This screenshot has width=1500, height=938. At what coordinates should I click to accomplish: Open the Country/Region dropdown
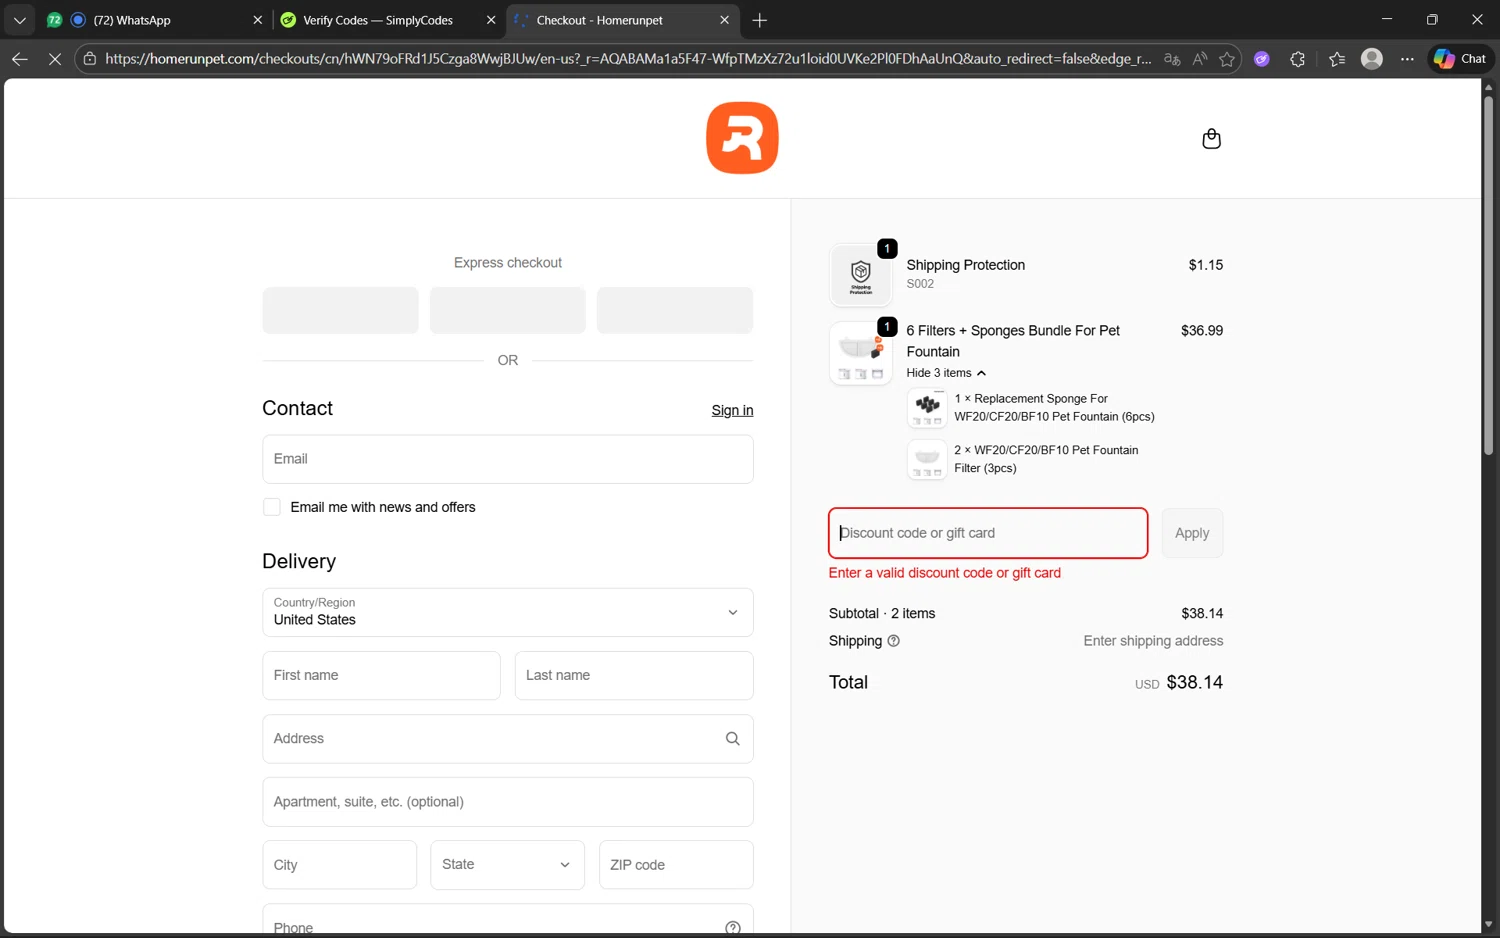tap(508, 612)
